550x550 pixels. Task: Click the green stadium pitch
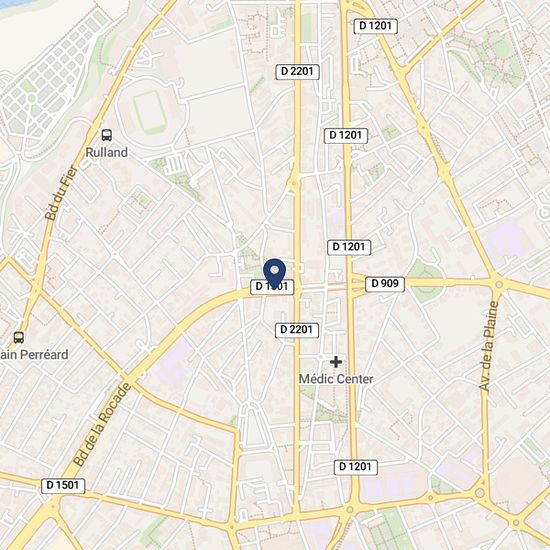point(150,110)
